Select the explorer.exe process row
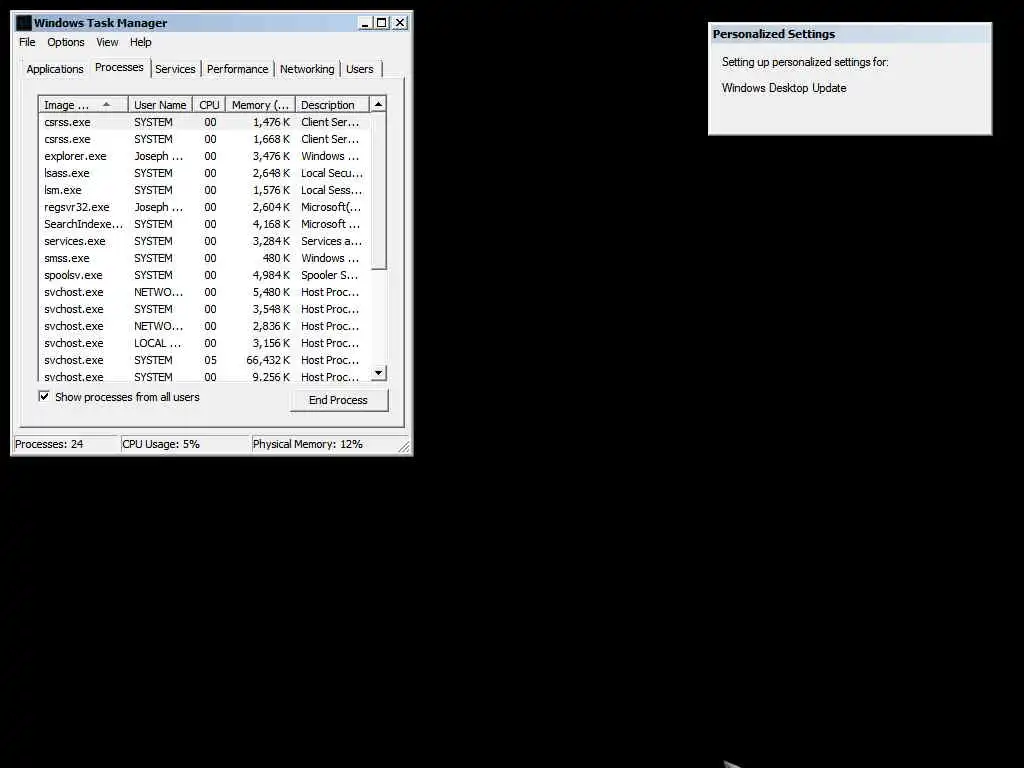 [204, 156]
